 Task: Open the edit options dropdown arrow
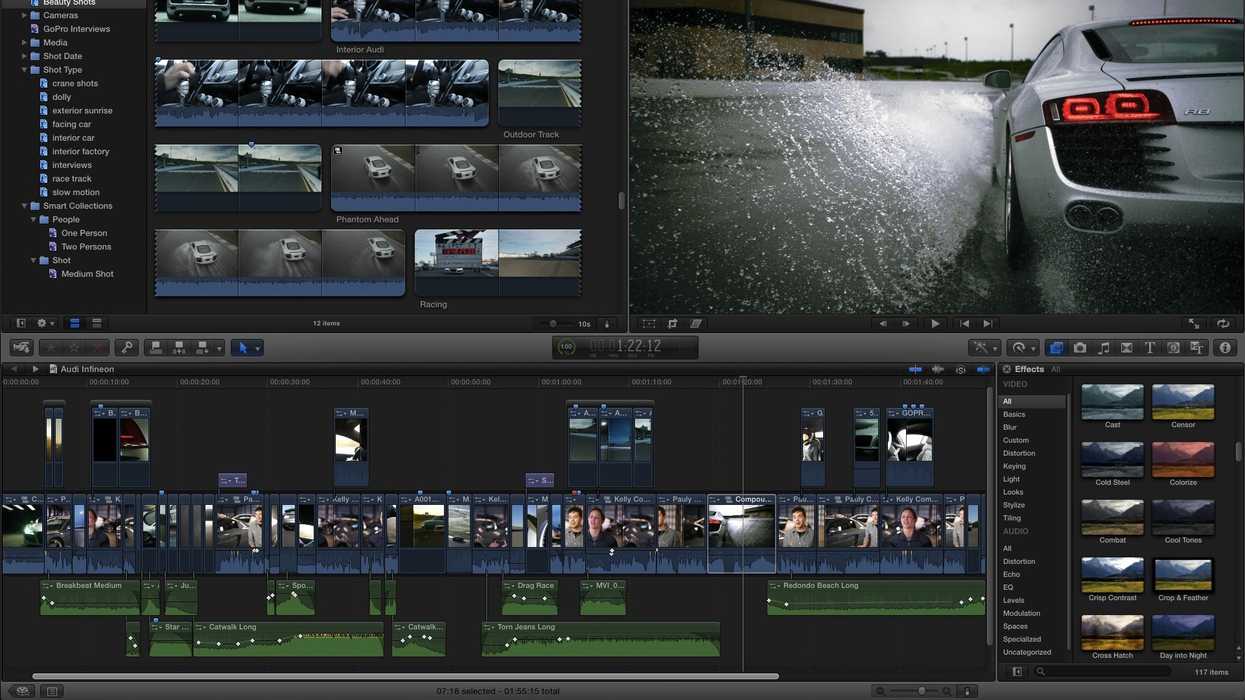click(219, 349)
